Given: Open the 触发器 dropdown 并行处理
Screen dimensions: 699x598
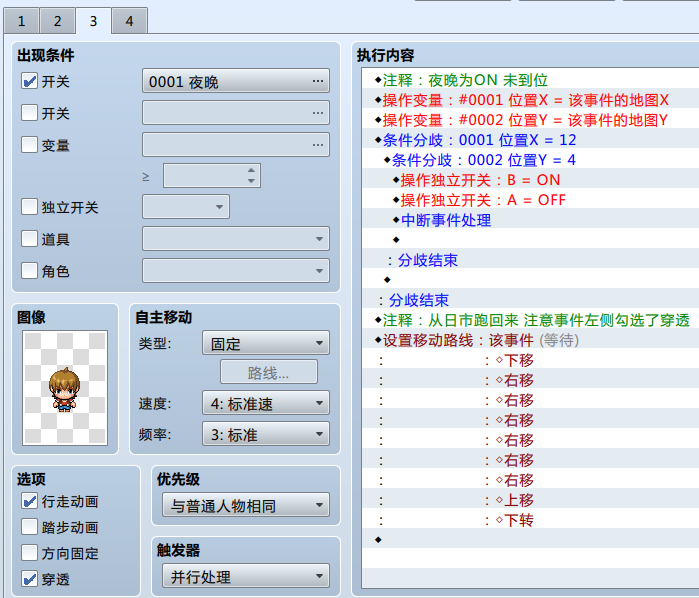Looking at the screenshot, I should coord(246,576).
